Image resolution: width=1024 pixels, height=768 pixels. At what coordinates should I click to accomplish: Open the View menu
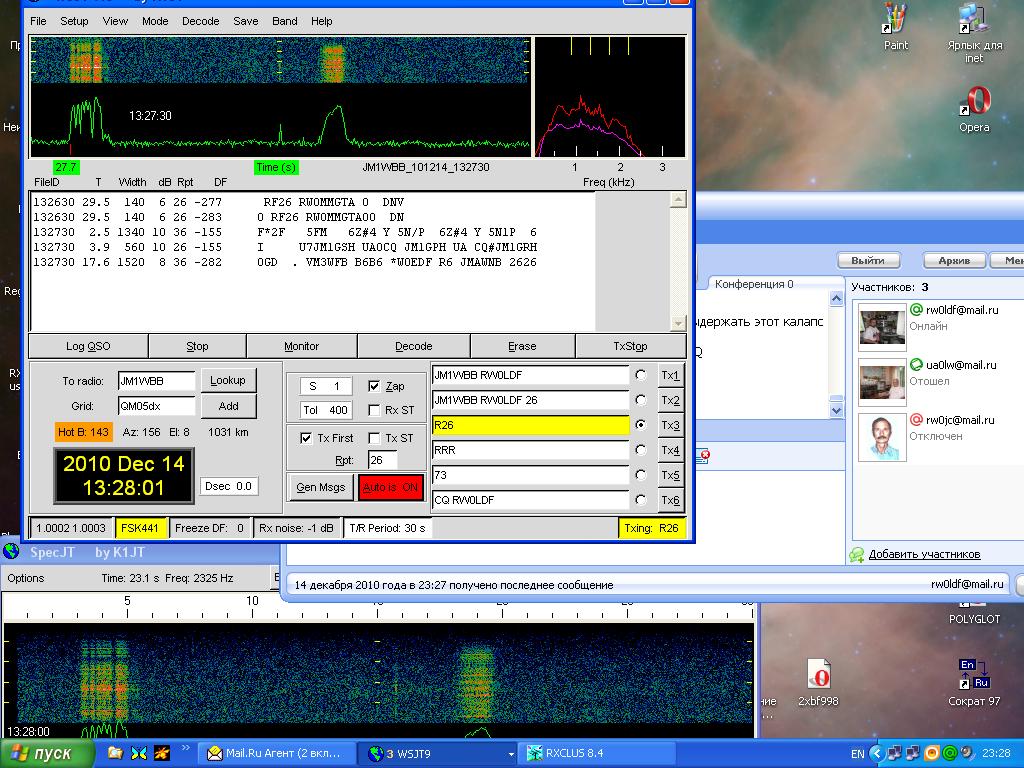[115, 21]
